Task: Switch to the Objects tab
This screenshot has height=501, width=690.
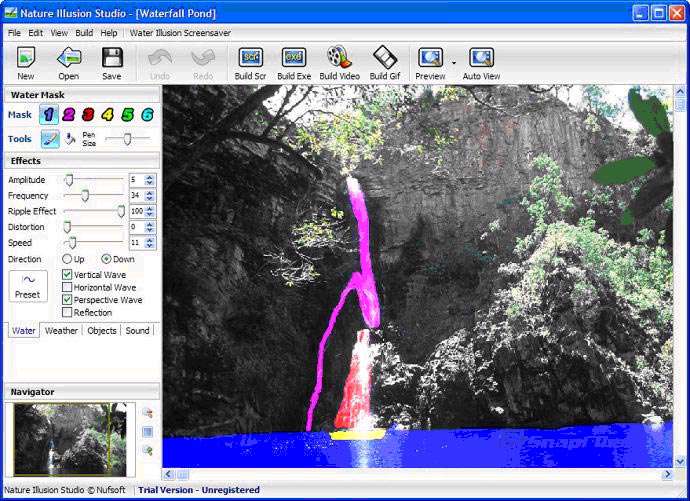Action: click(x=102, y=331)
